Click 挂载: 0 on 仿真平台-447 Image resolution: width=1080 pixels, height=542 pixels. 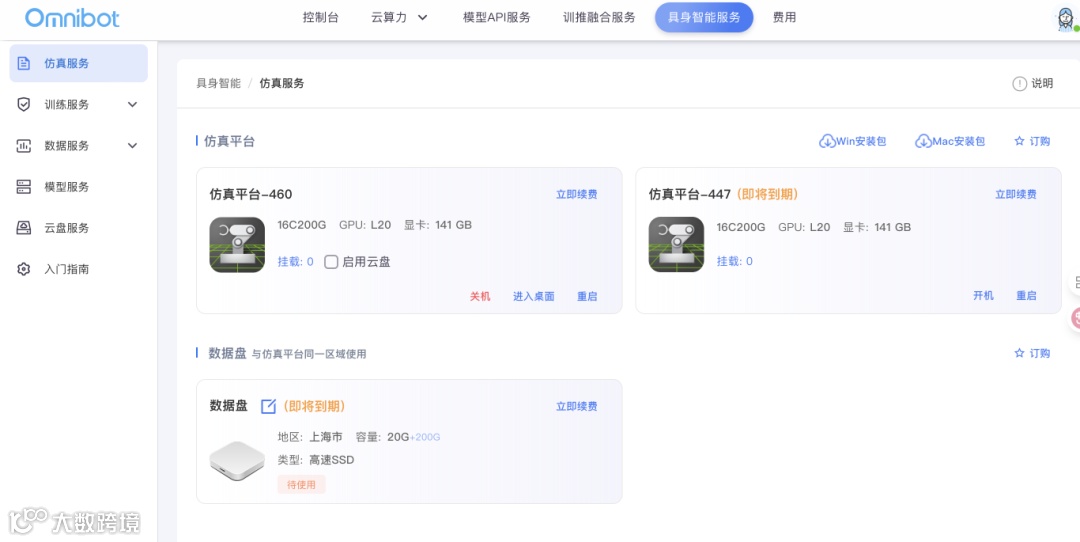tap(735, 262)
